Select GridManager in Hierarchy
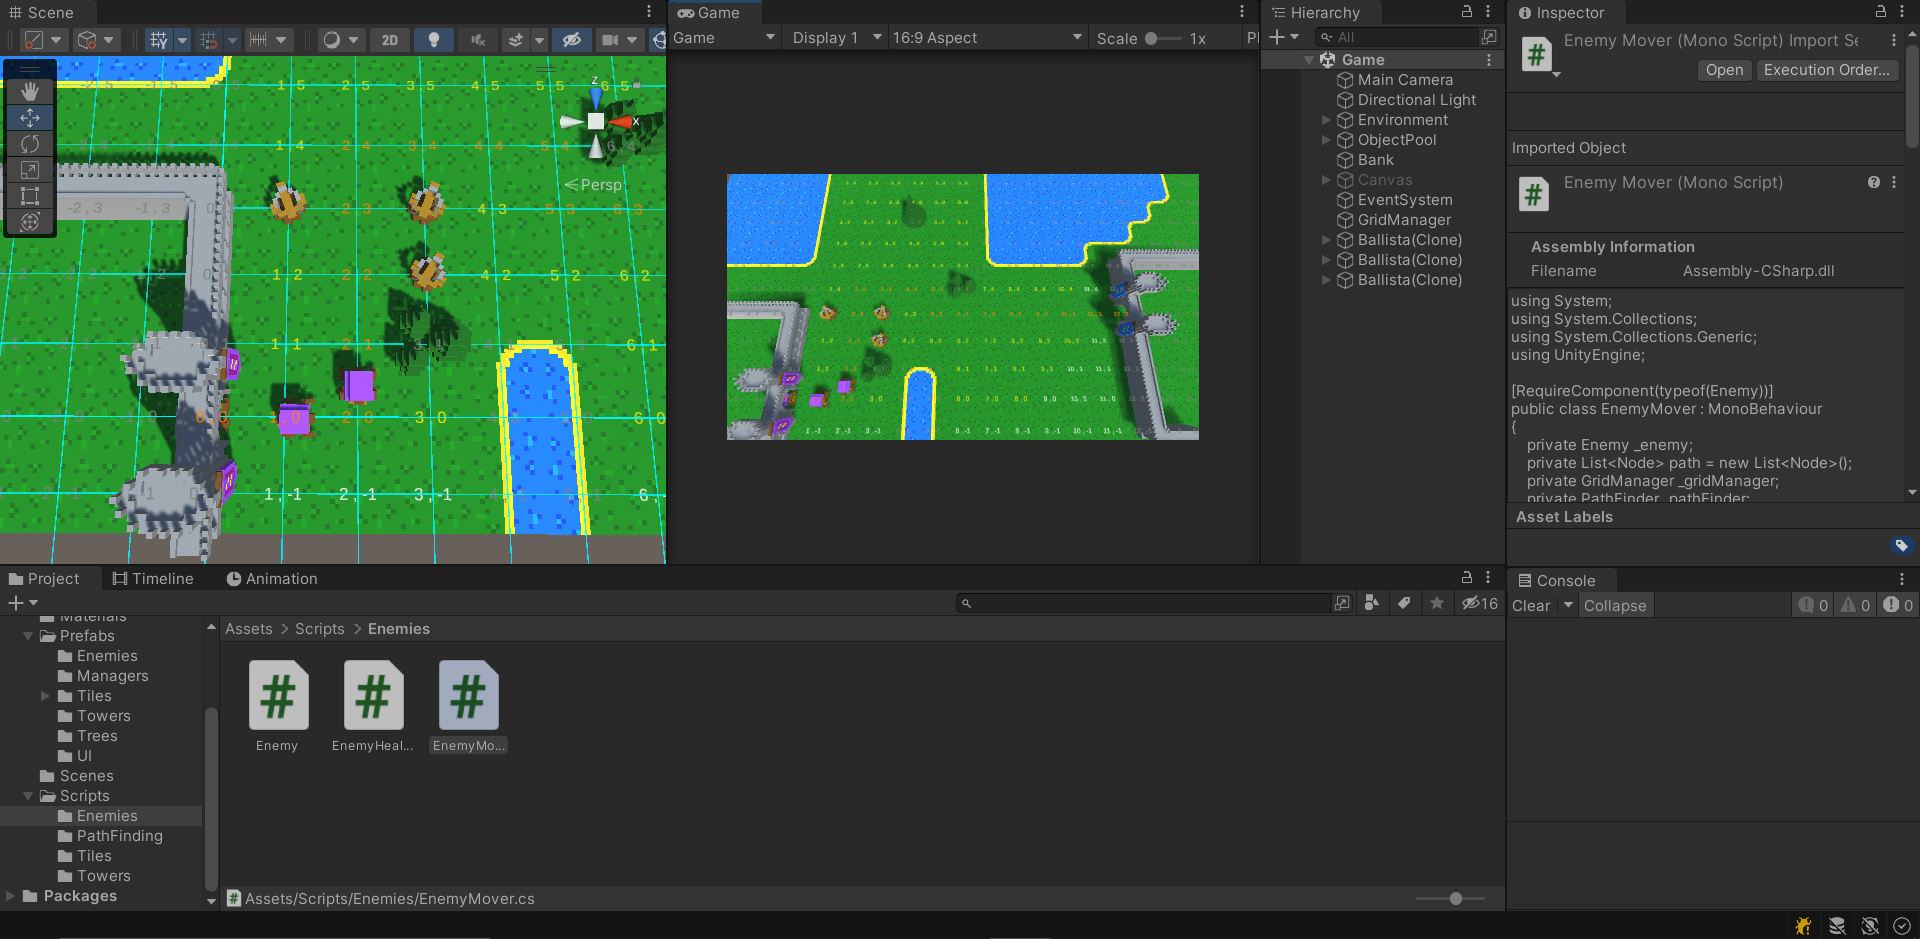Image resolution: width=1920 pixels, height=939 pixels. [x=1404, y=220]
